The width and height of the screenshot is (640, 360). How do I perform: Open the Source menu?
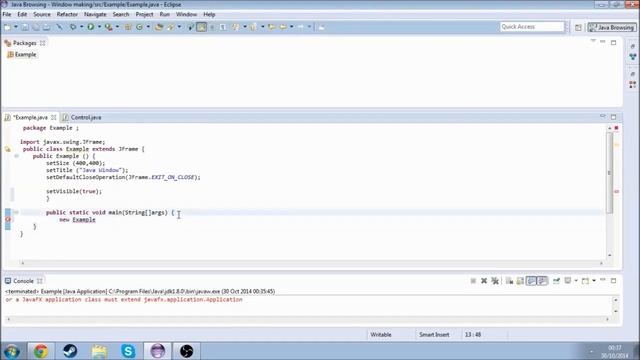click(42, 14)
